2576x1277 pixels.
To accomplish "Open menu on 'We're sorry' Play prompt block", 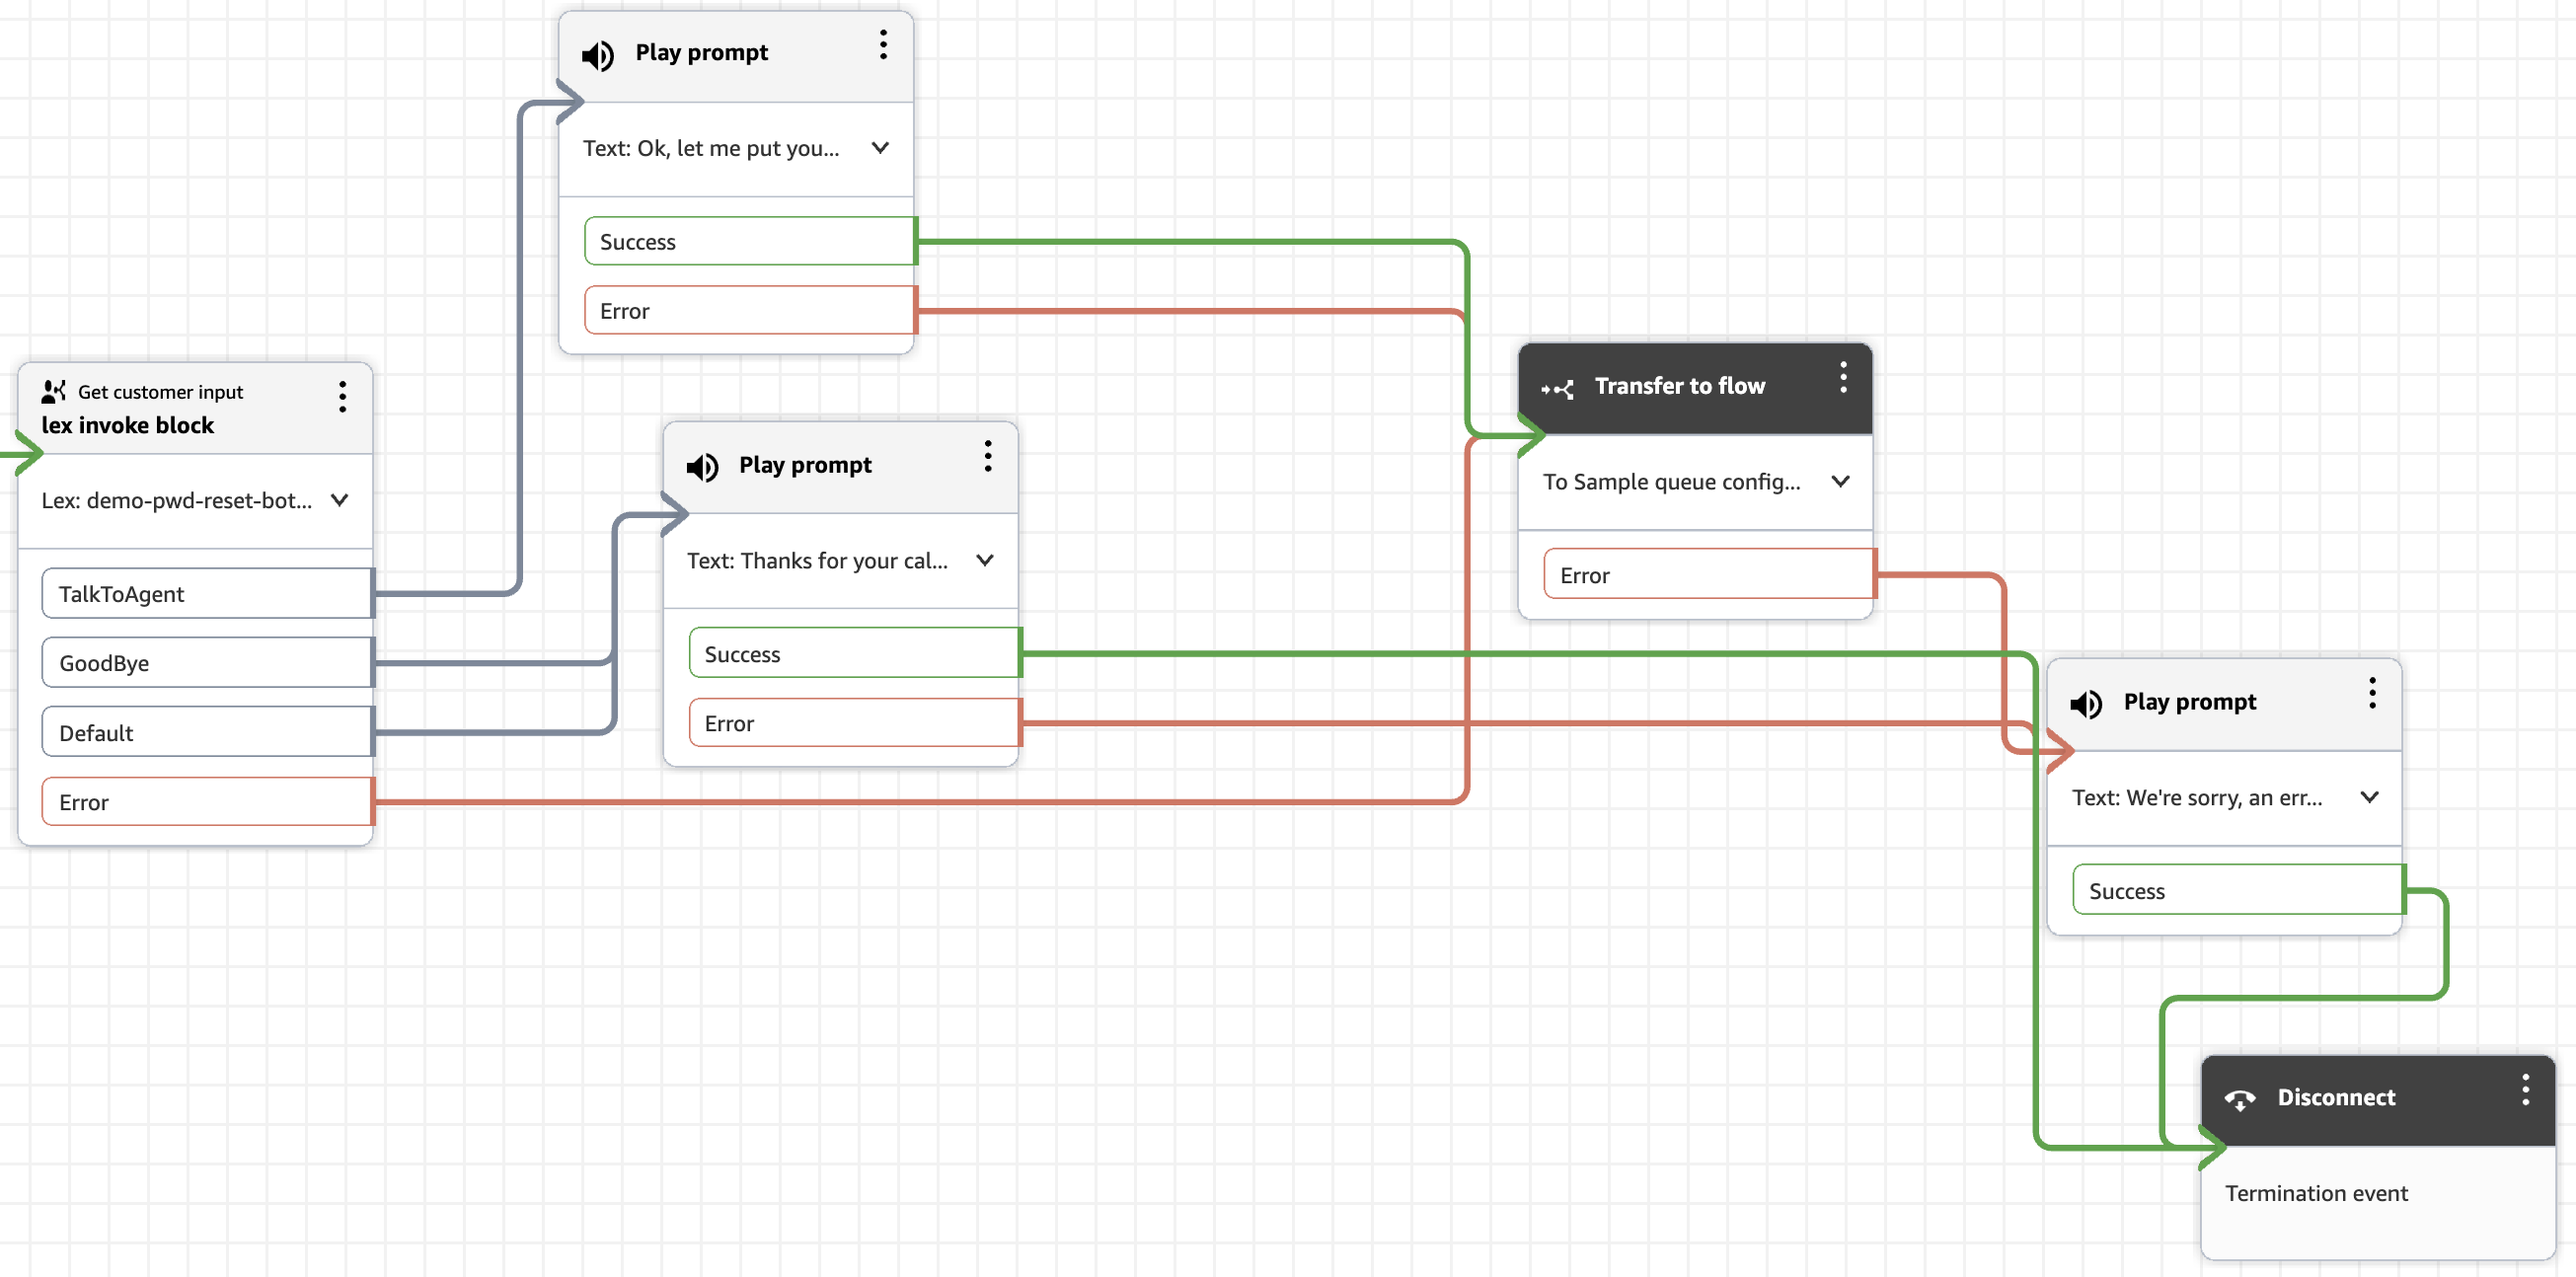I will 2371,692.
